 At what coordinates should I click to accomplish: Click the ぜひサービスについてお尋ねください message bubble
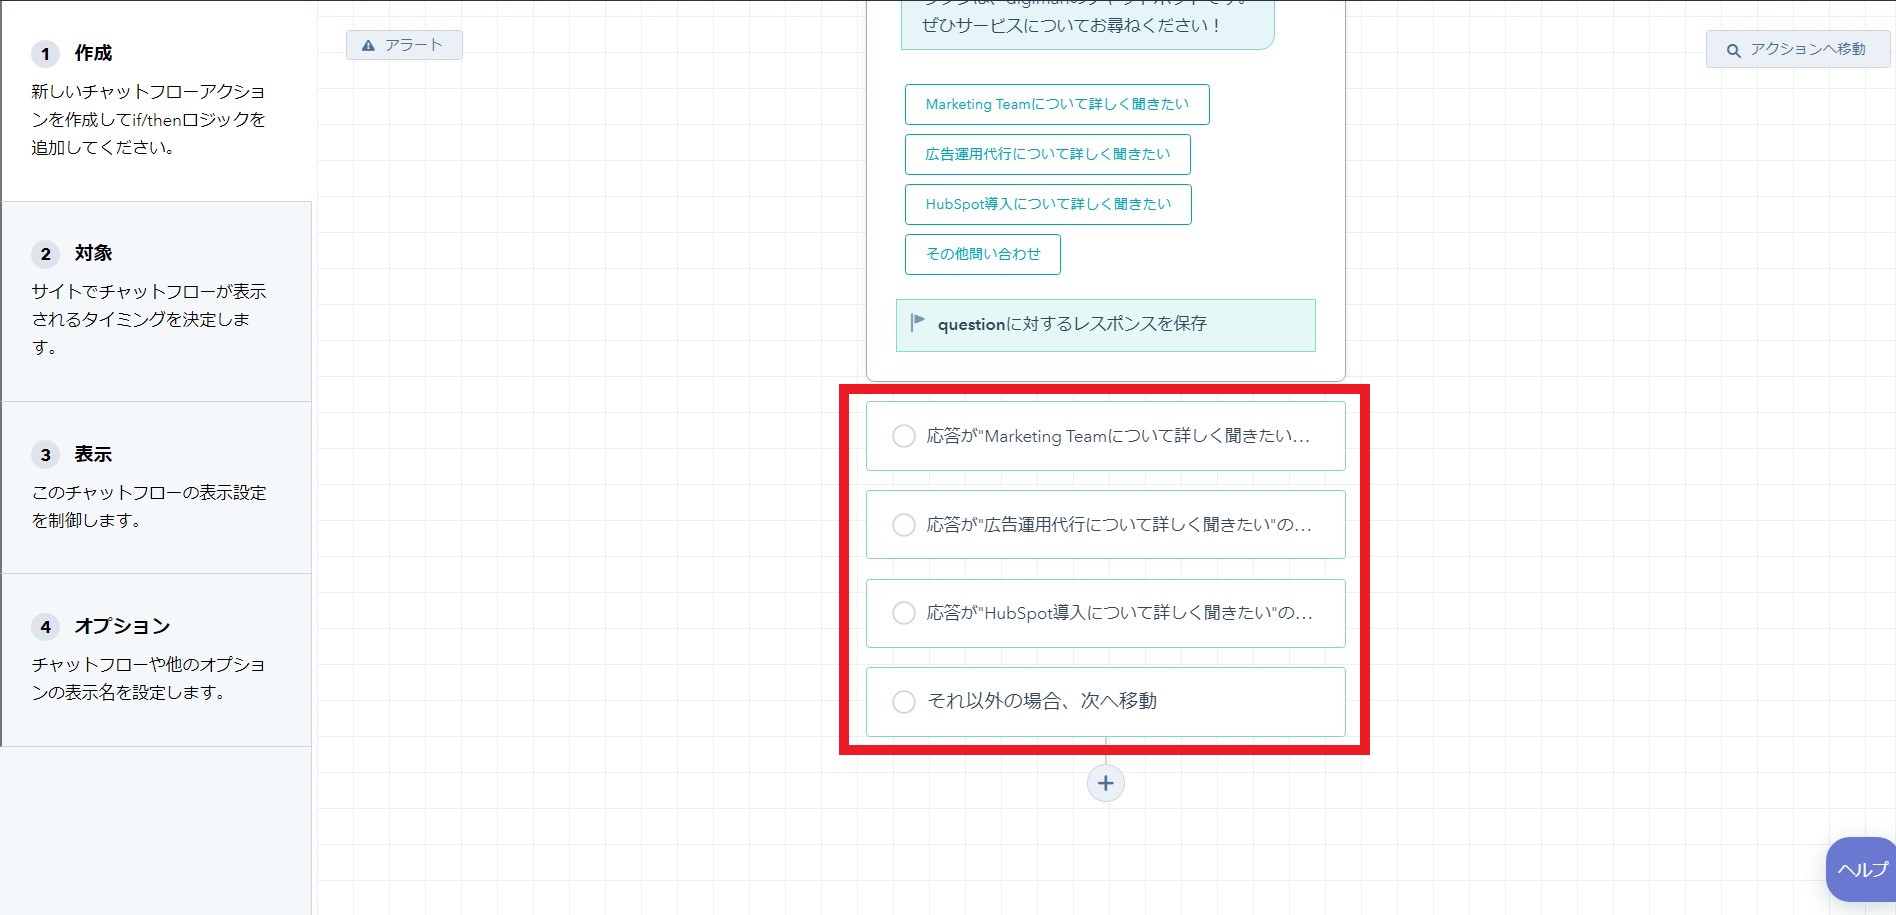click(1087, 24)
